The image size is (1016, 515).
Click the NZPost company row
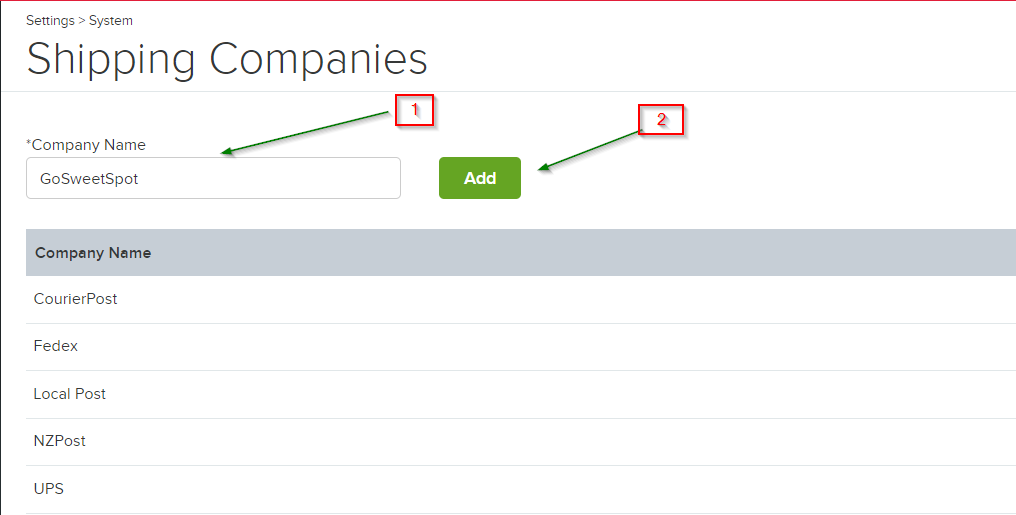pyautogui.click(x=60, y=441)
